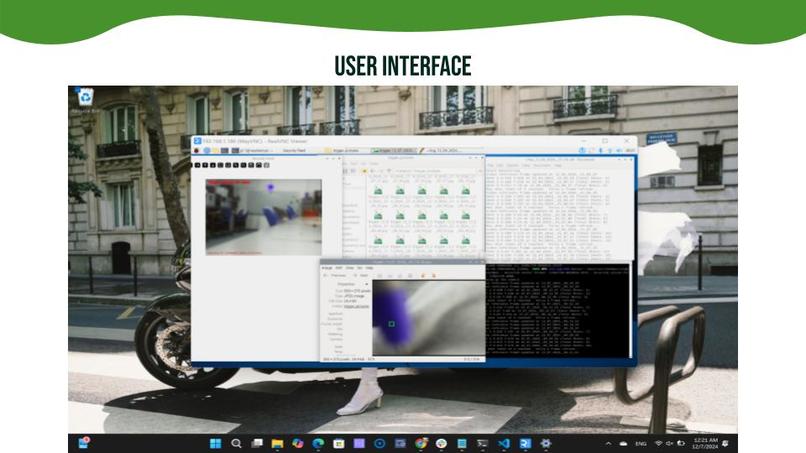806x453 pixels.
Task: Open the Raspberry Pi menu icon in the VNC session
Action: click(196, 151)
